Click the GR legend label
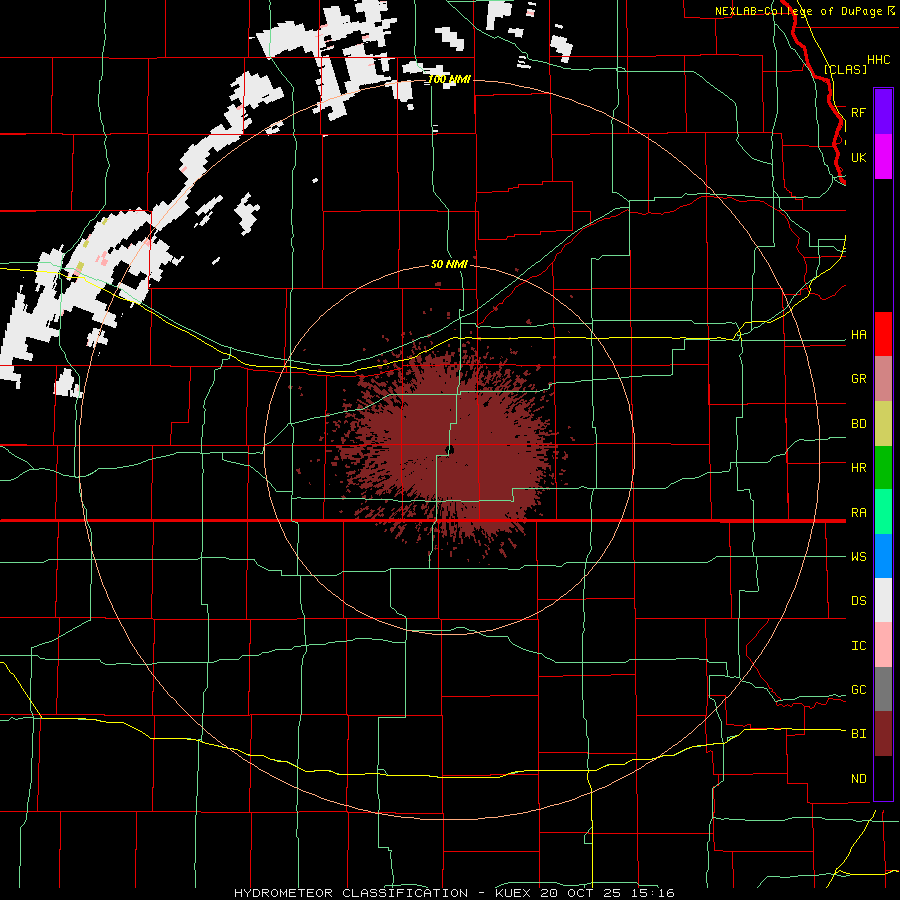The width and height of the screenshot is (900, 900). tap(858, 379)
